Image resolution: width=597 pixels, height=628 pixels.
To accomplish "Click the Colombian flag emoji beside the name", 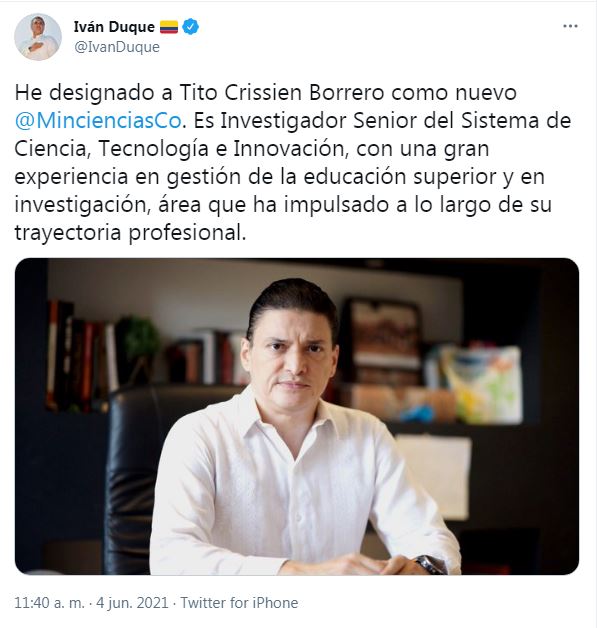I will point(169,27).
